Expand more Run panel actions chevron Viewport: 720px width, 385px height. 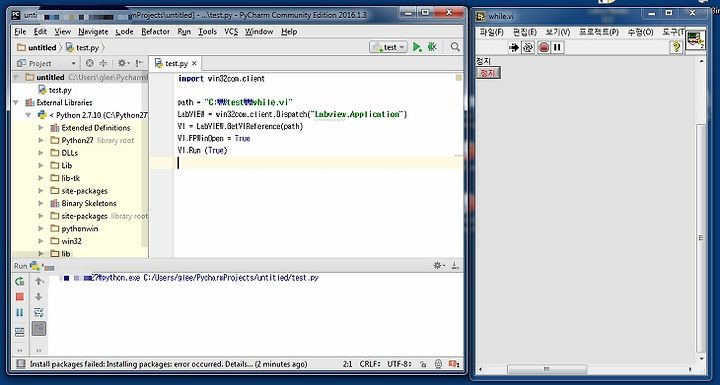click(x=20, y=351)
